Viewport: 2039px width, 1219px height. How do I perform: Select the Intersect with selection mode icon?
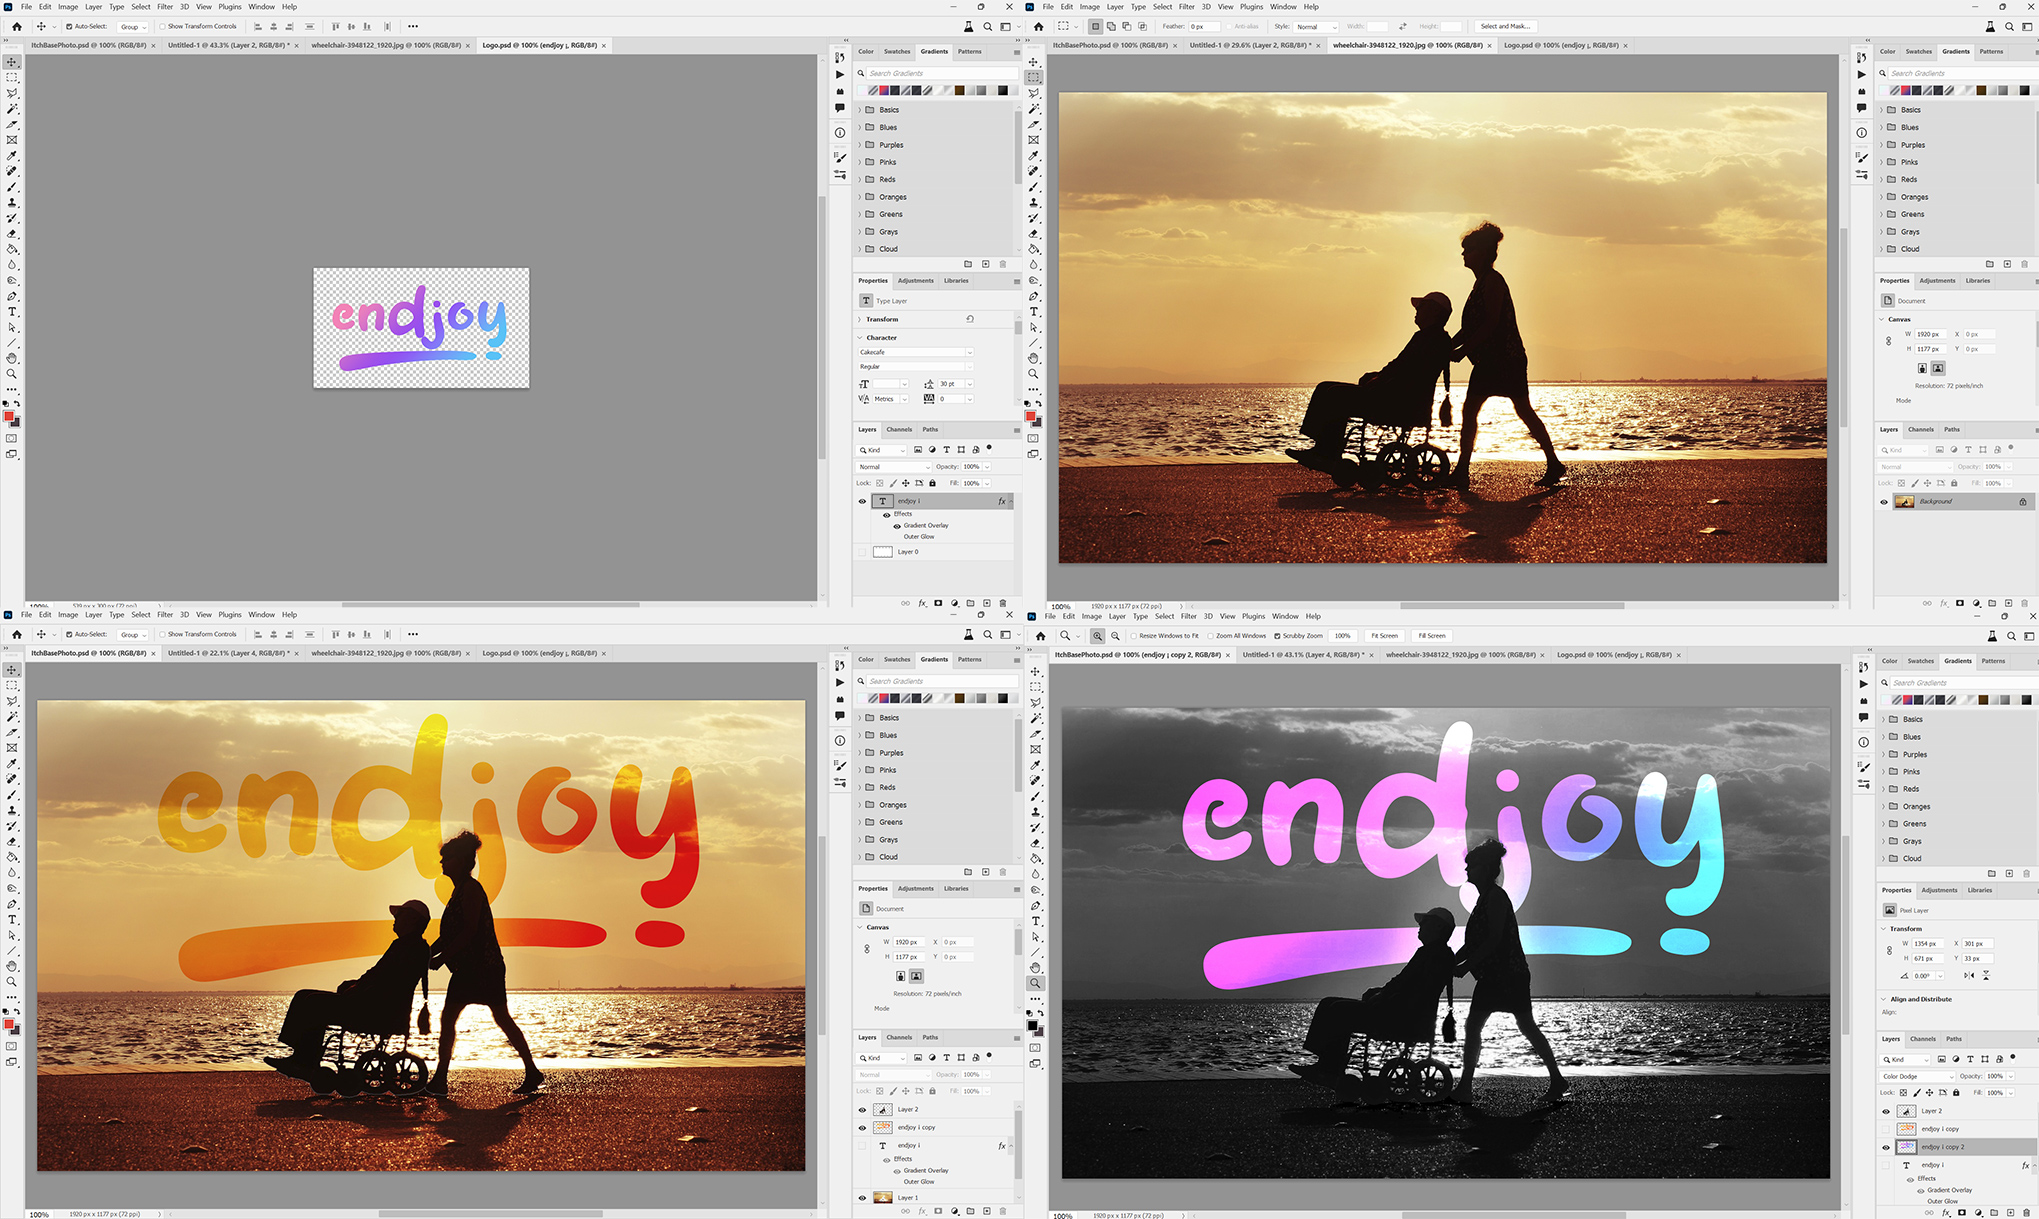[x=1143, y=27]
